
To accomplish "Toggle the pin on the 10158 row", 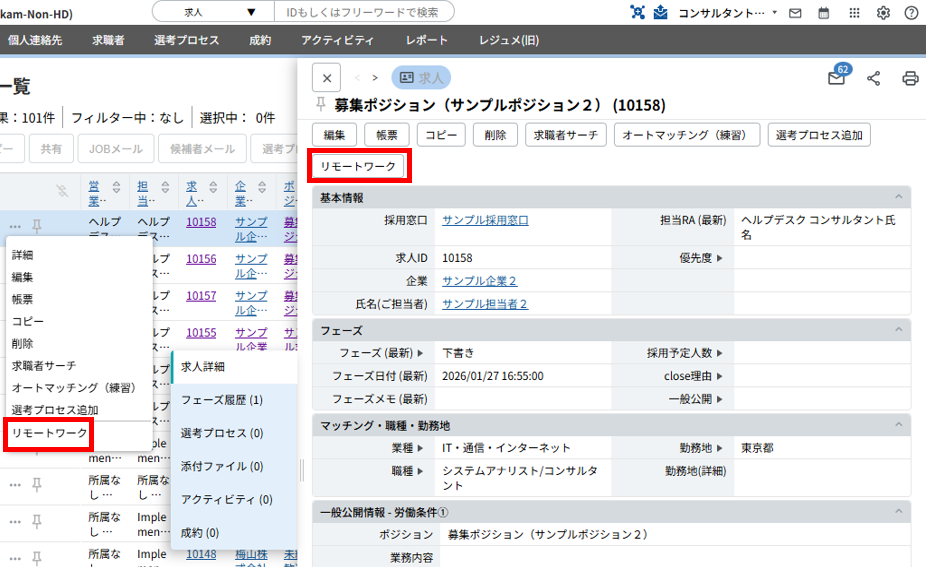I will [37, 226].
